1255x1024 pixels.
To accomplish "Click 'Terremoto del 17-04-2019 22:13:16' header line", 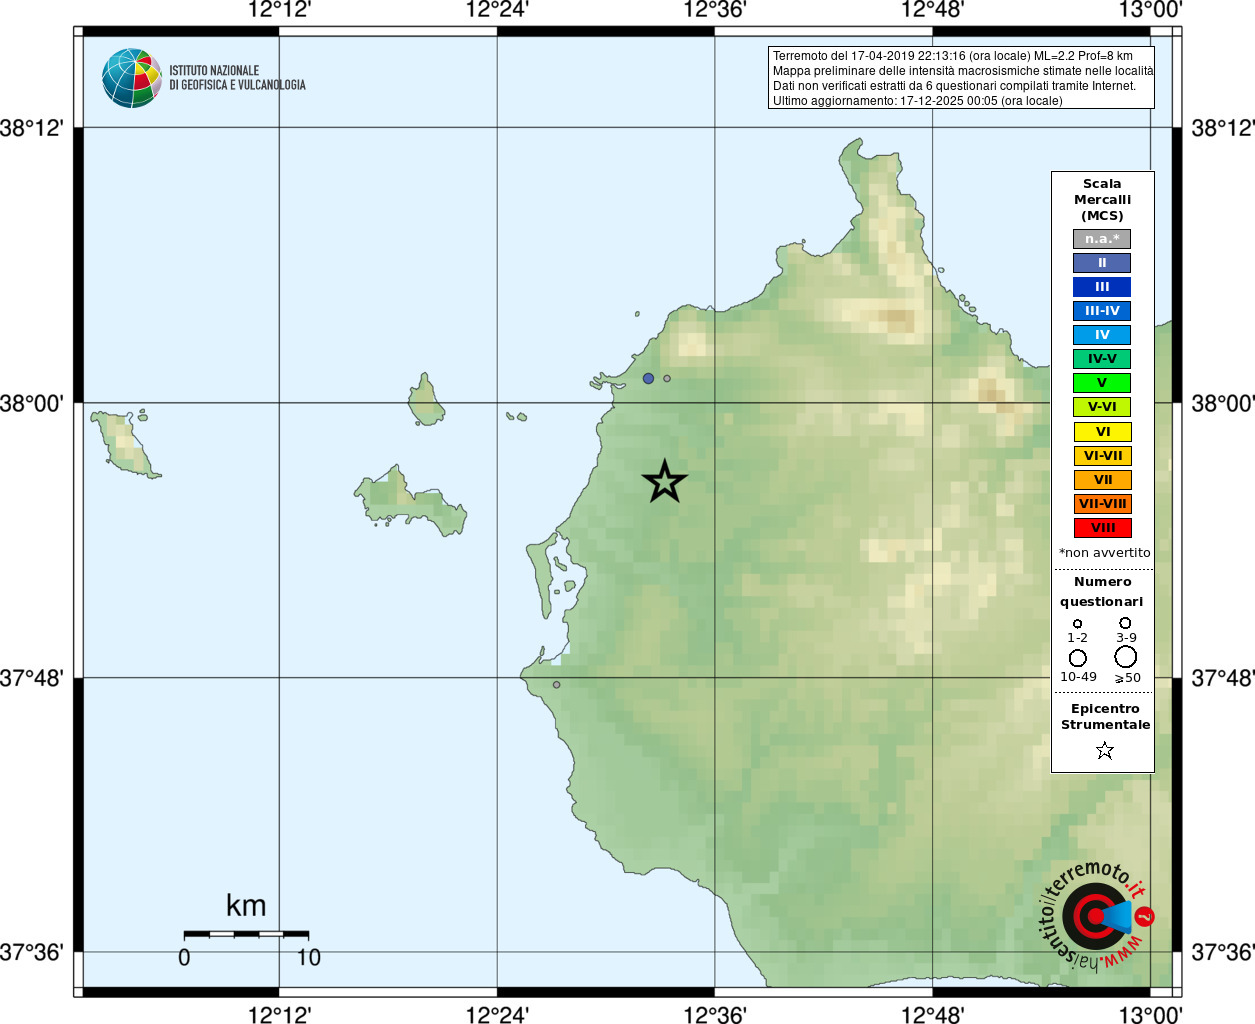I will point(952,56).
